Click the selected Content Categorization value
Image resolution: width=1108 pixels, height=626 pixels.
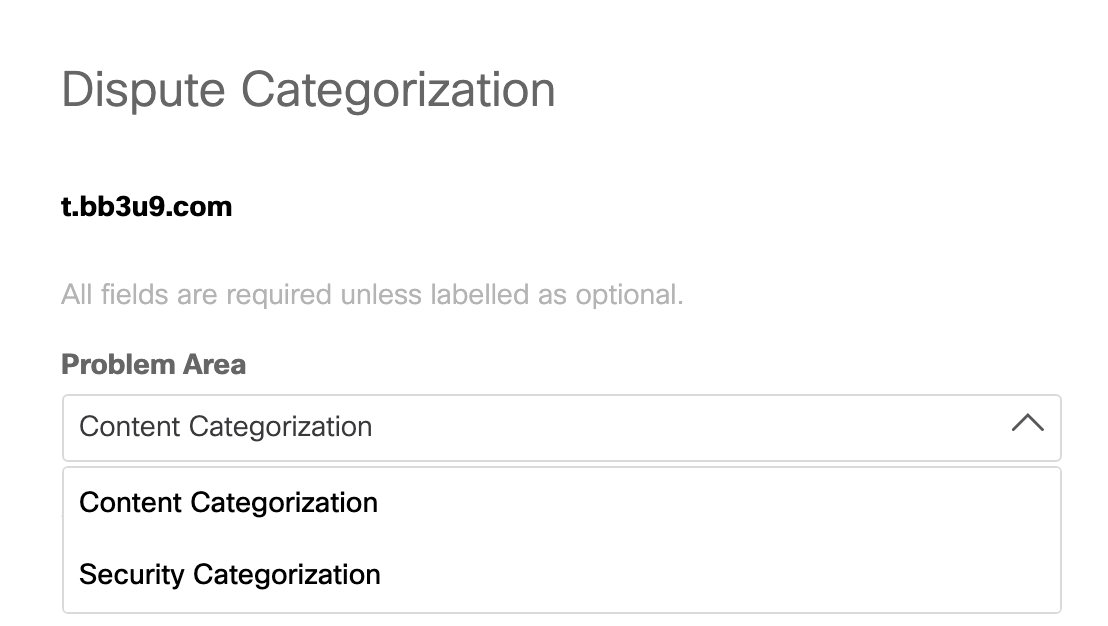click(x=225, y=427)
